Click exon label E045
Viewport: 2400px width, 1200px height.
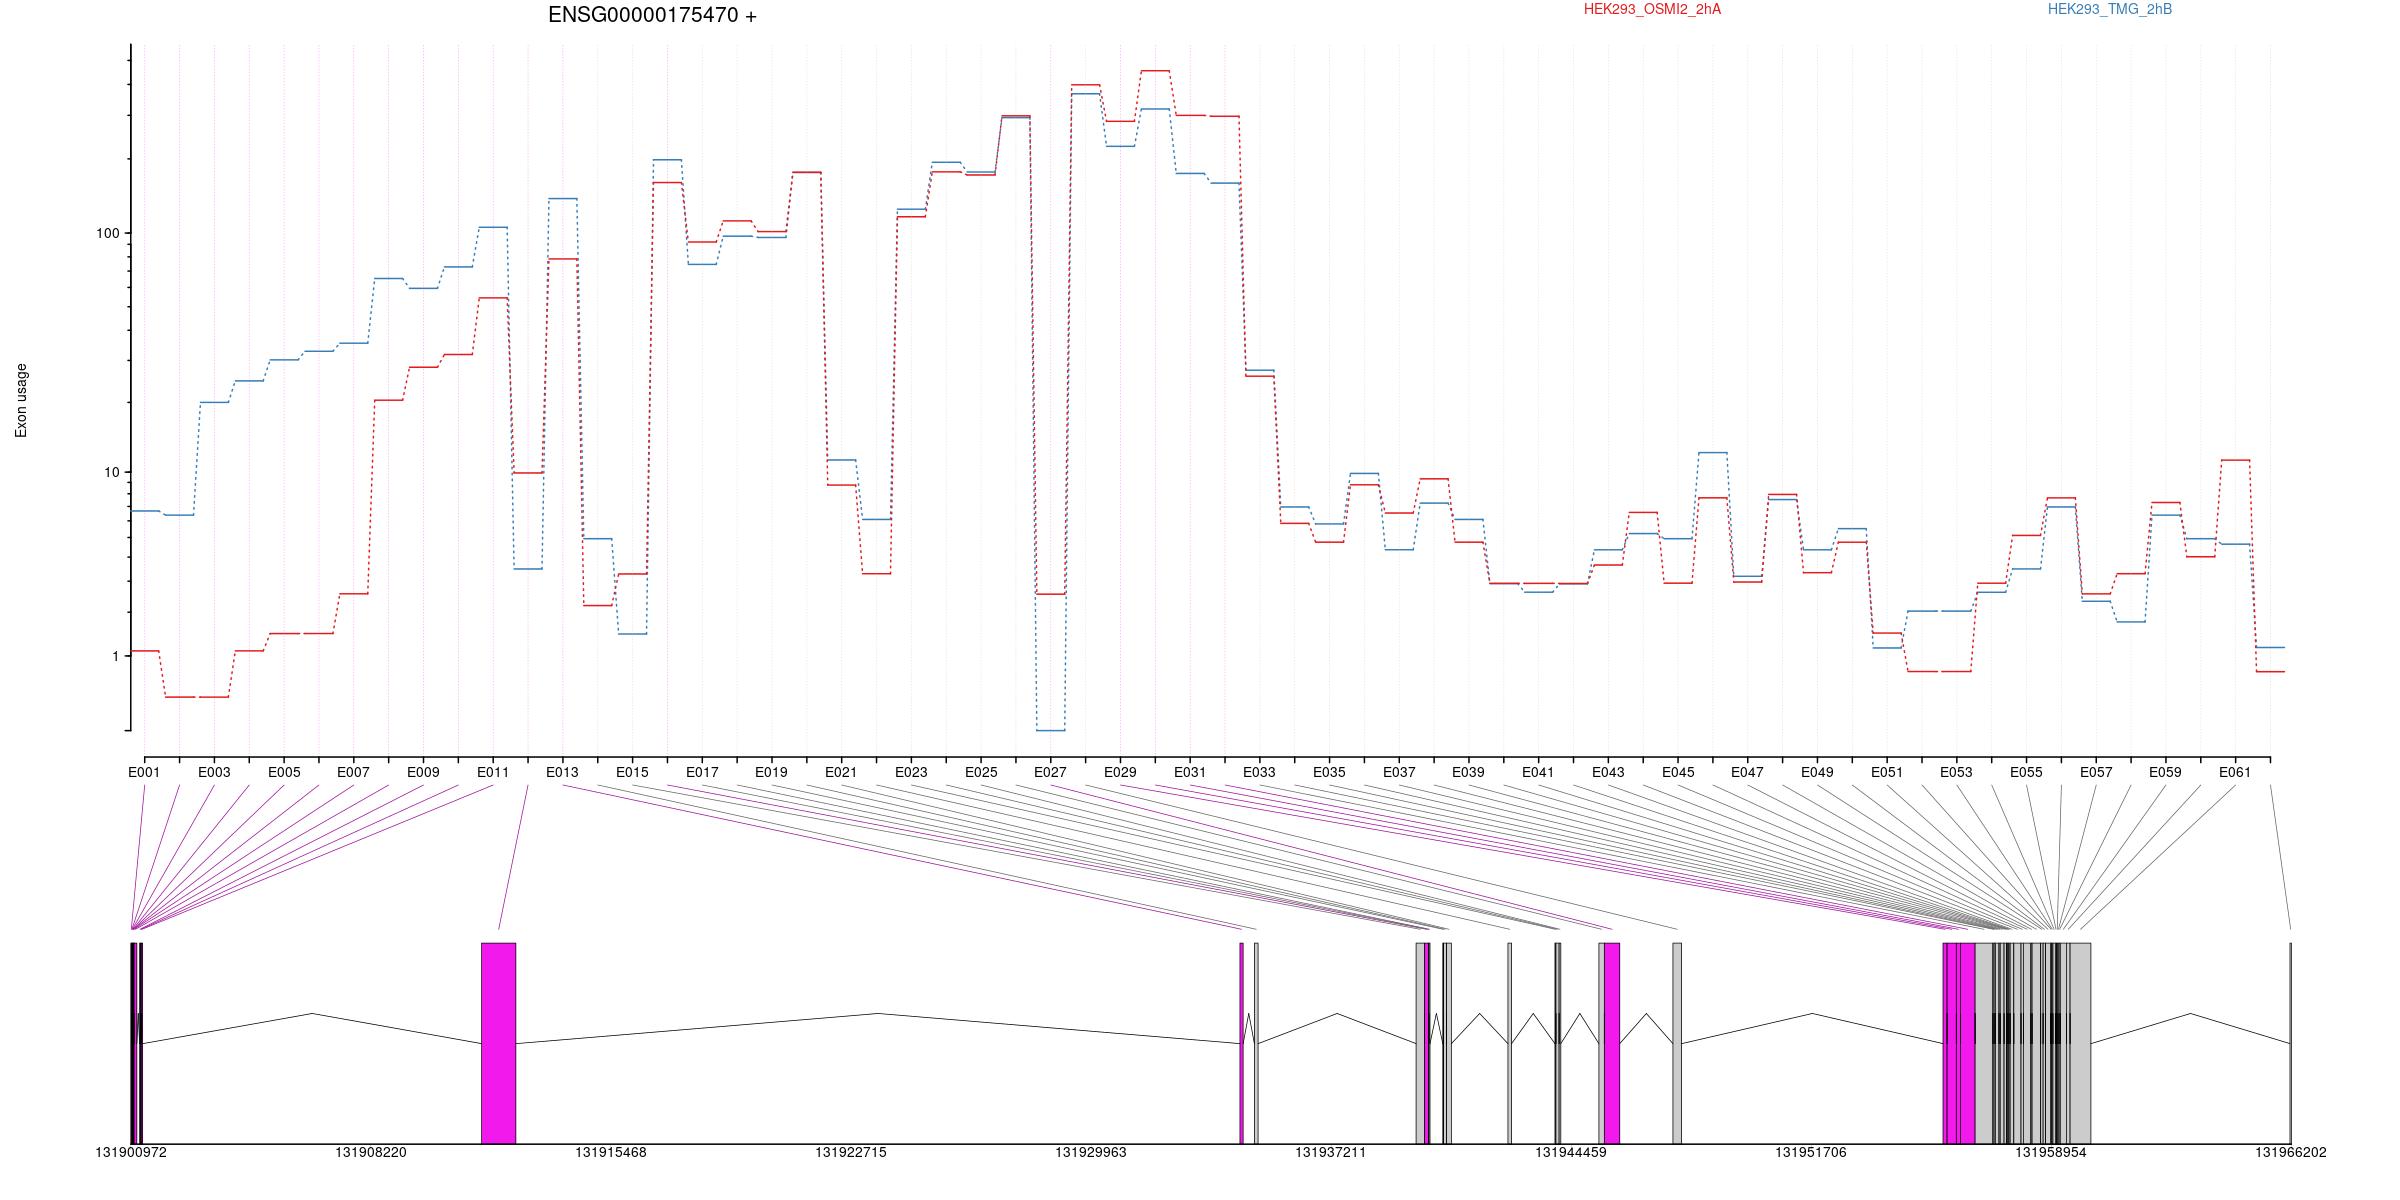coord(1678,772)
